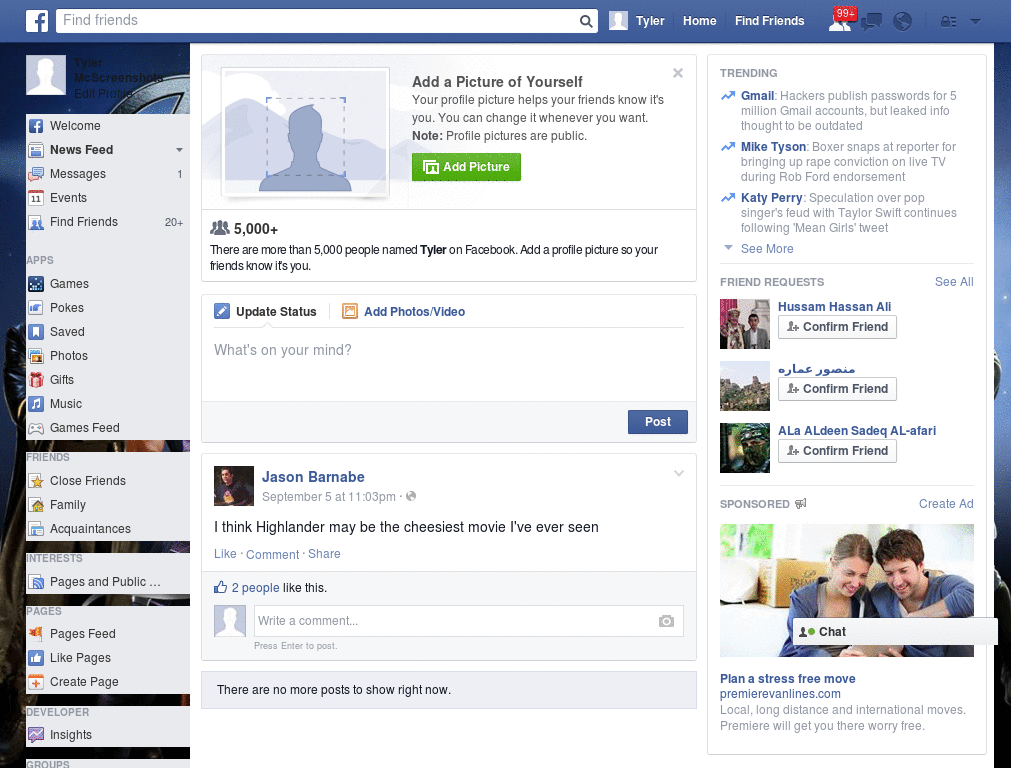This screenshot has width=1024, height=768.
Task: Go to Home in top bar
Action: click(699, 21)
